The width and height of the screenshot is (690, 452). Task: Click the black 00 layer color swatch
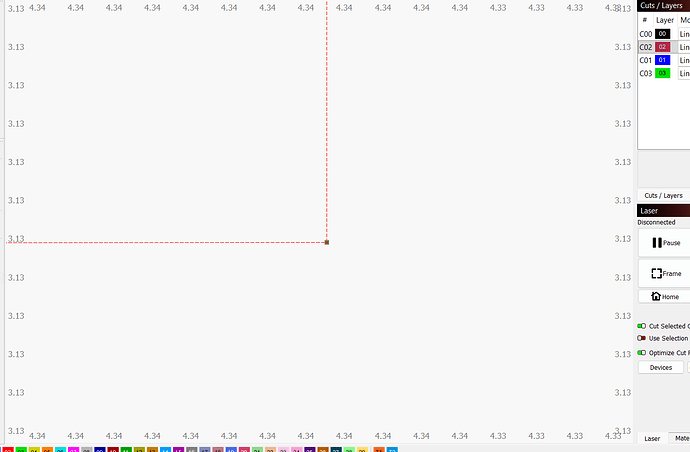tap(662, 34)
